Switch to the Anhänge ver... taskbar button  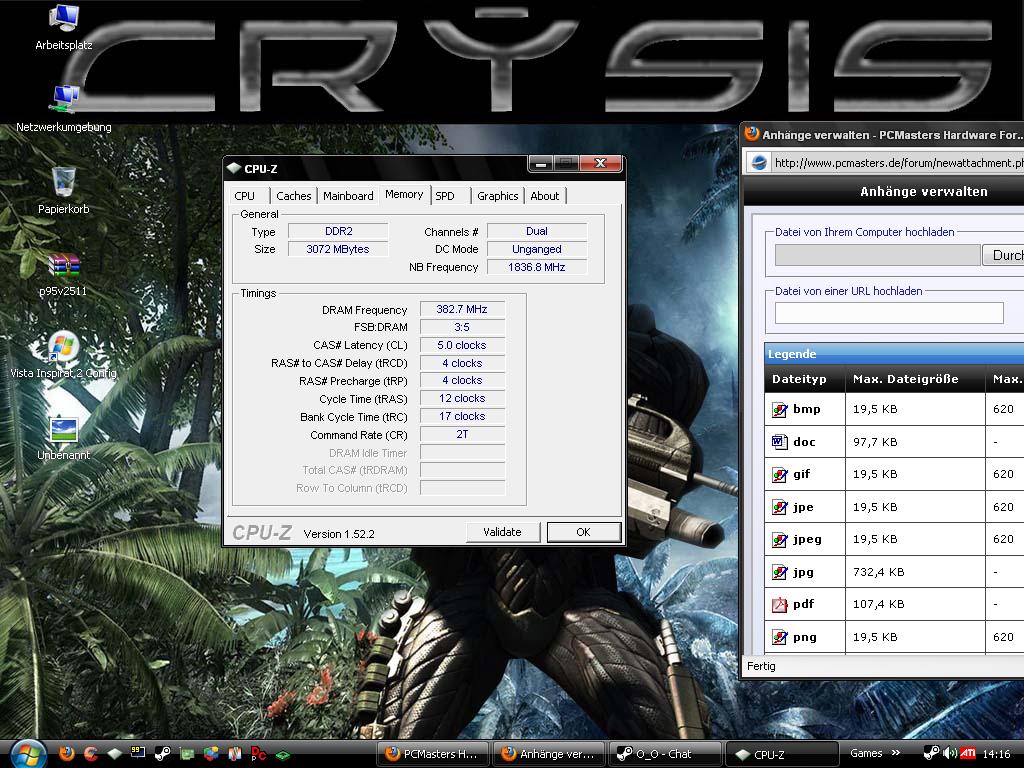coord(550,754)
